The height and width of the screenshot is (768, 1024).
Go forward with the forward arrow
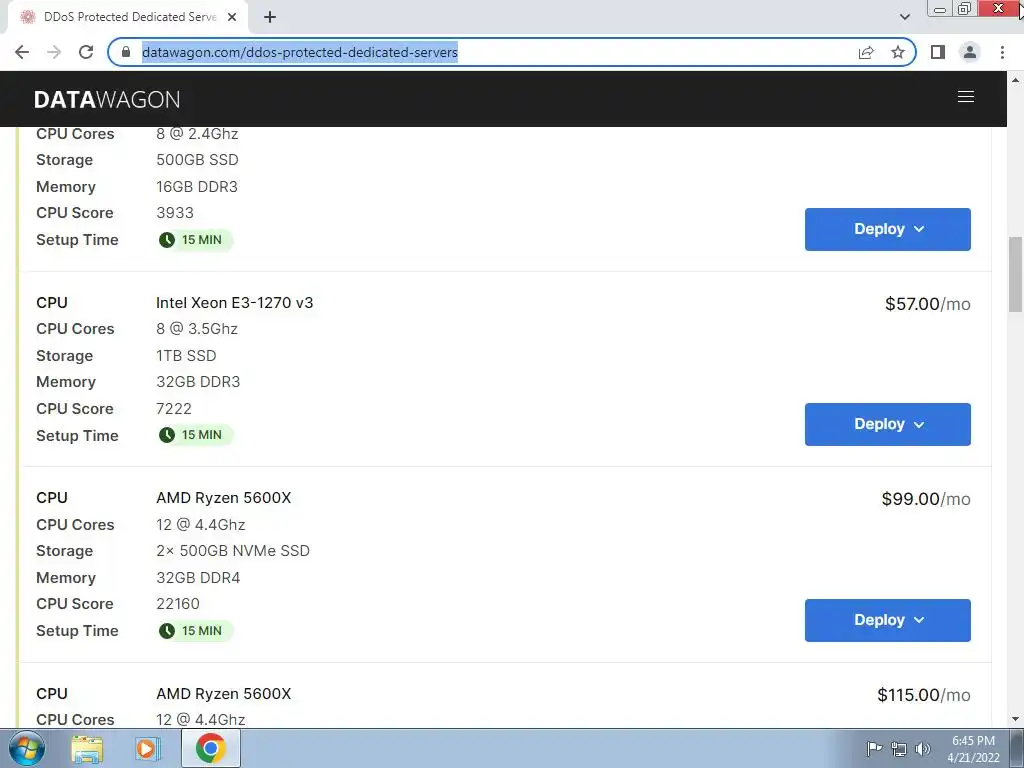(54, 52)
